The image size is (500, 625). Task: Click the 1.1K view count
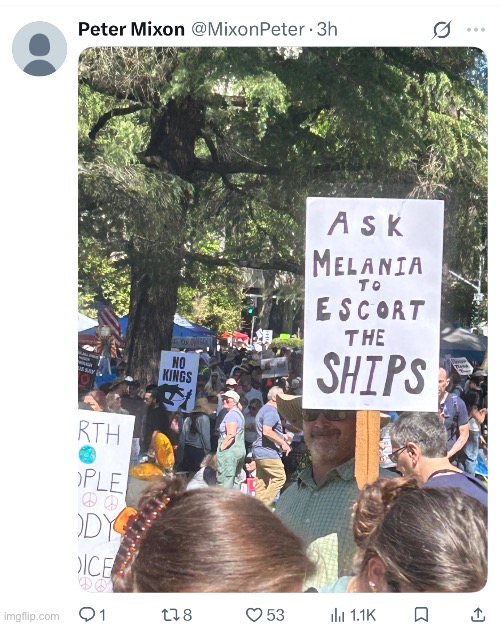click(362, 615)
